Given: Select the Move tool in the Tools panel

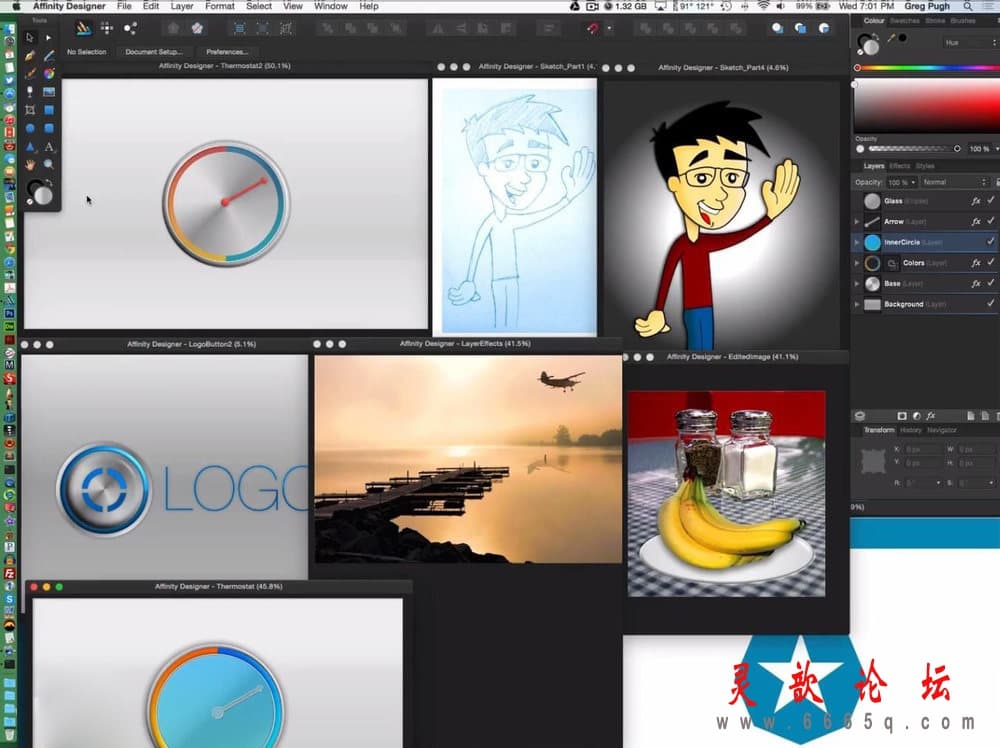Looking at the screenshot, I should pyautogui.click(x=29, y=38).
